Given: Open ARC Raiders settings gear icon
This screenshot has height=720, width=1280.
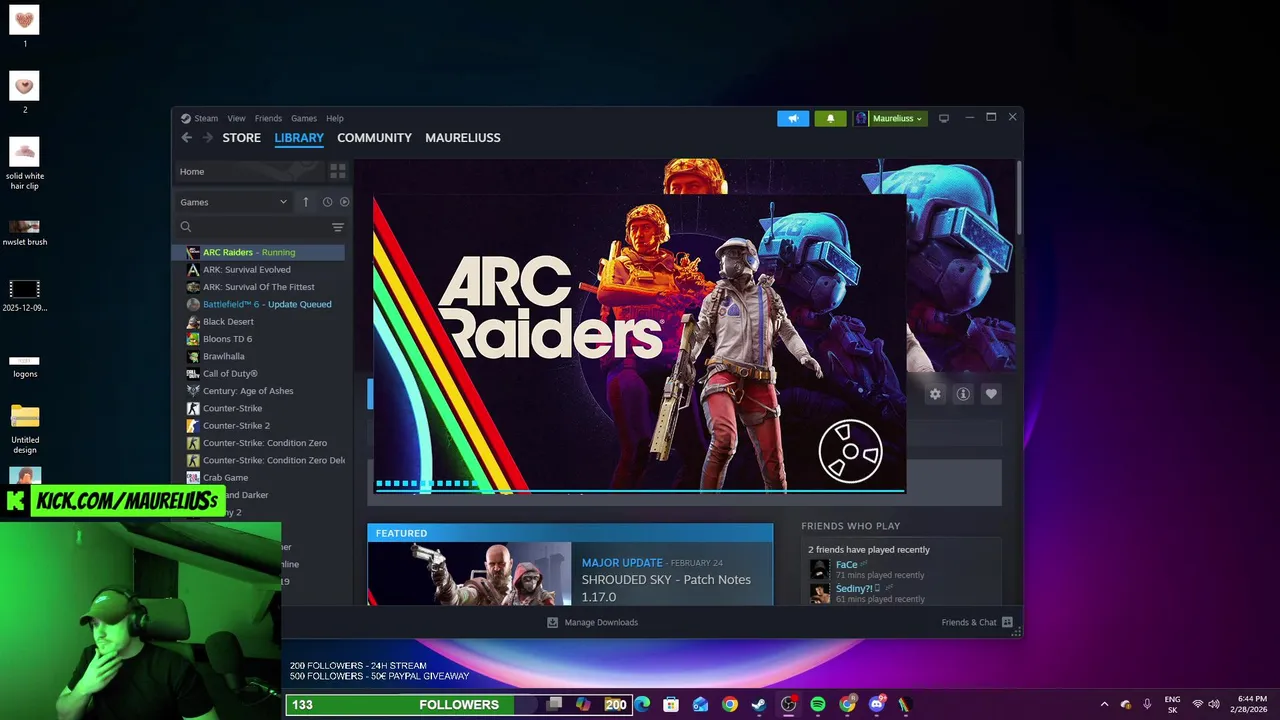Looking at the screenshot, I should 935,394.
